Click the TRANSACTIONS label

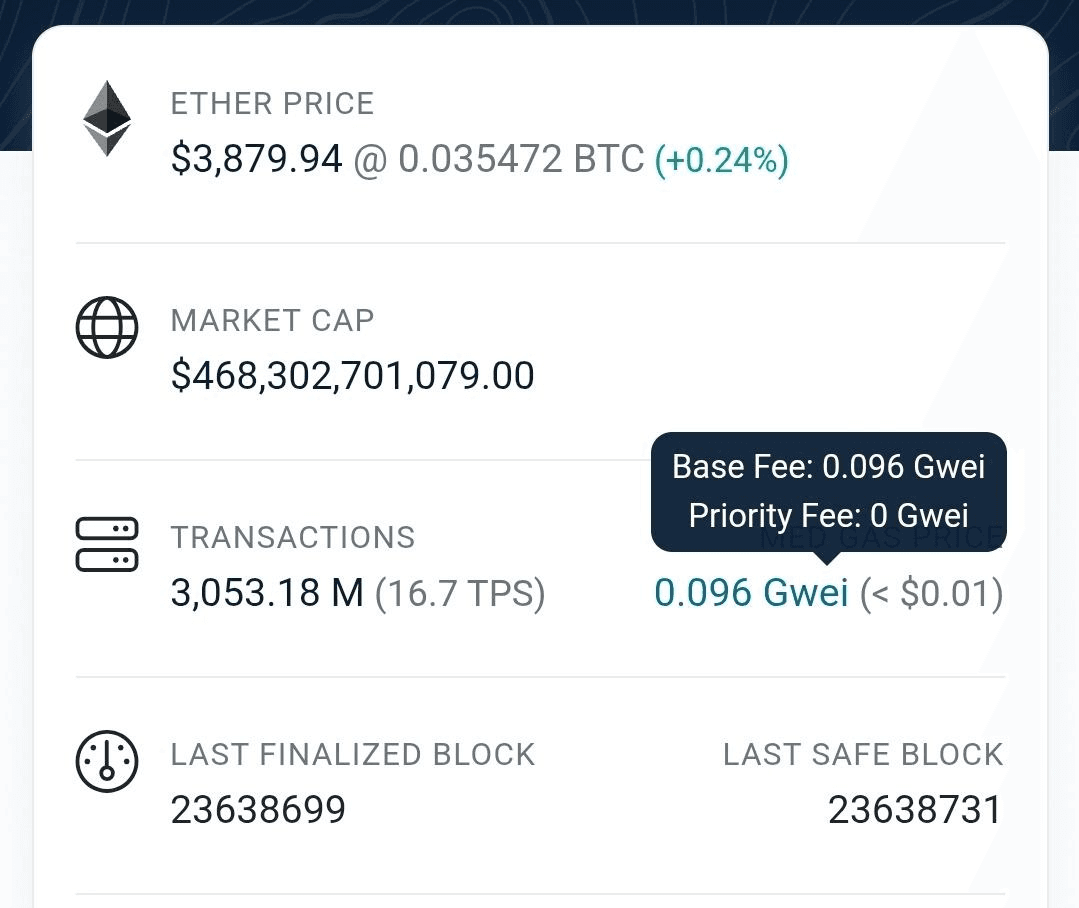(x=292, y=538)
